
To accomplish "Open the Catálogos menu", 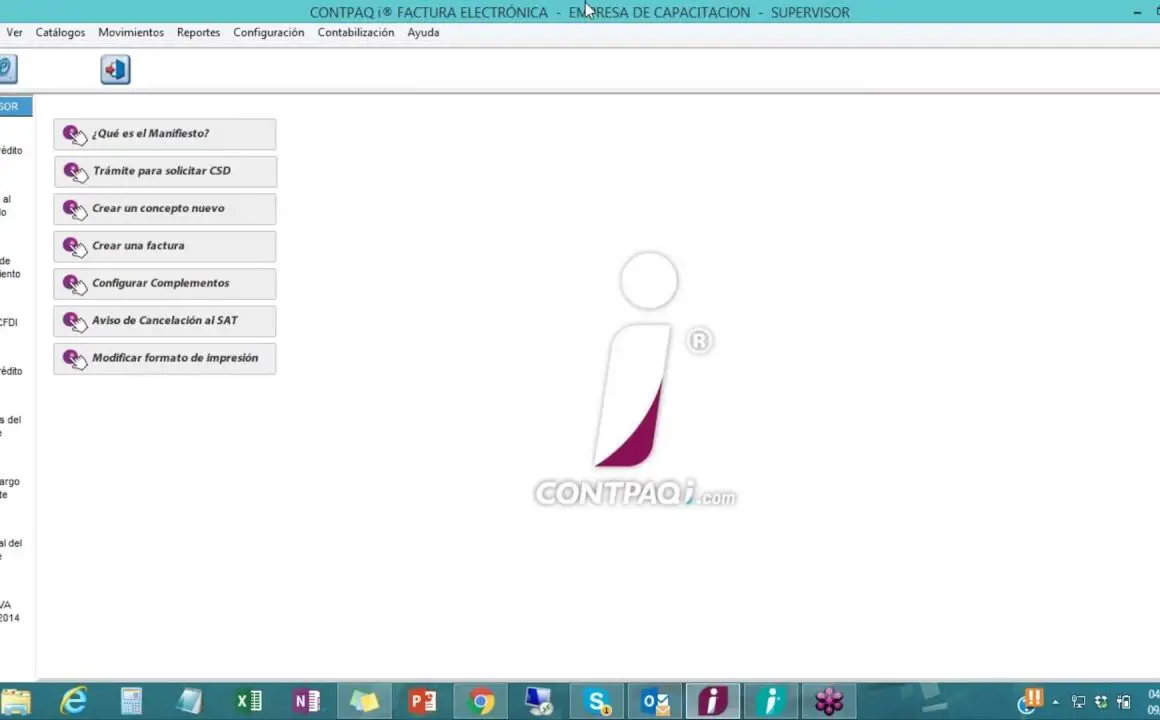I will 60,32.
